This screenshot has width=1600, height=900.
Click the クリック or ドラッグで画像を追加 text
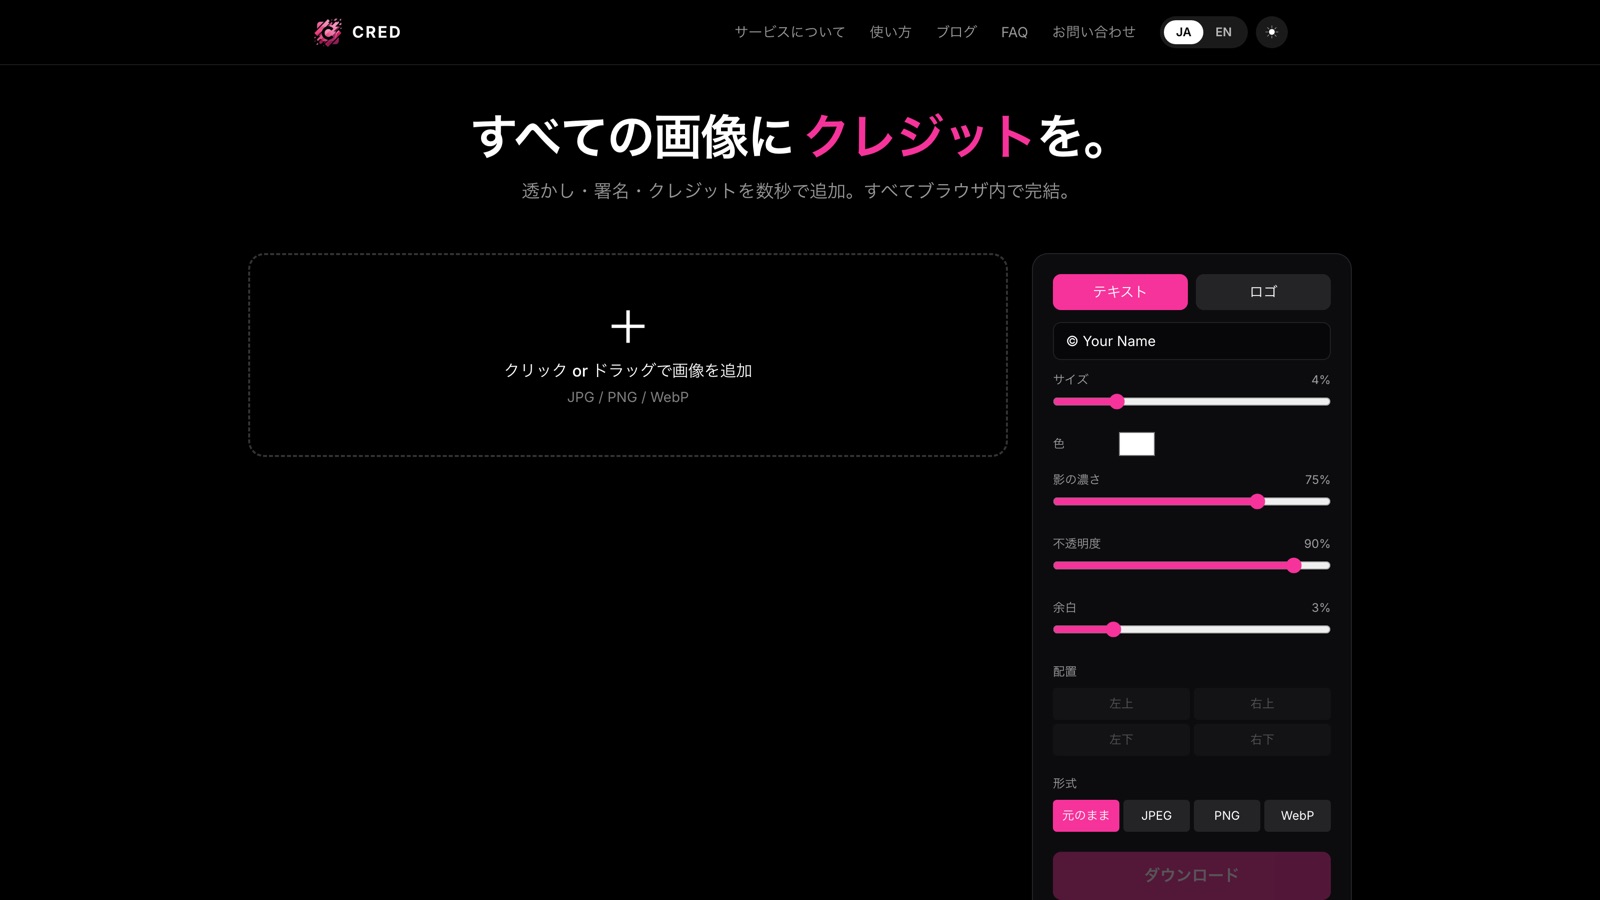[x=628, y=371]
